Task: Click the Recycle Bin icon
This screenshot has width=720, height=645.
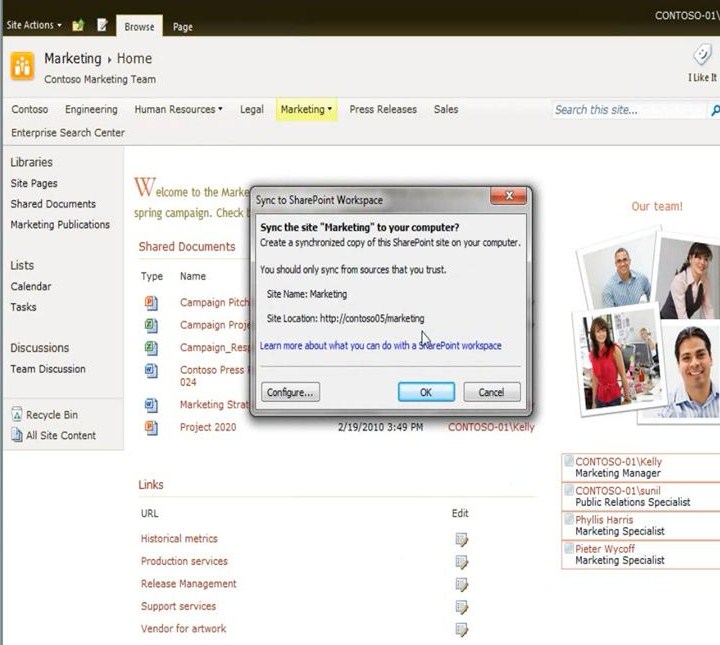Action: click(17, 414)
